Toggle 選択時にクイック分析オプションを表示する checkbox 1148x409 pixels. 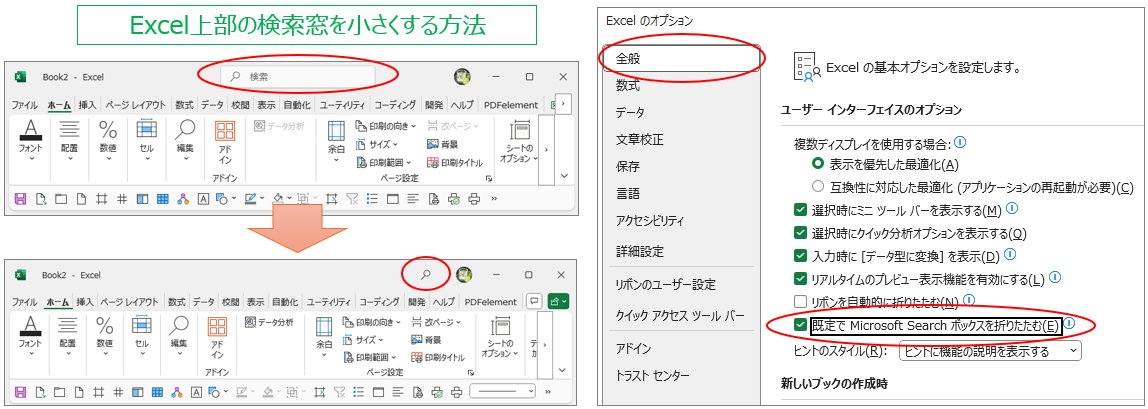tap(800, 233)
